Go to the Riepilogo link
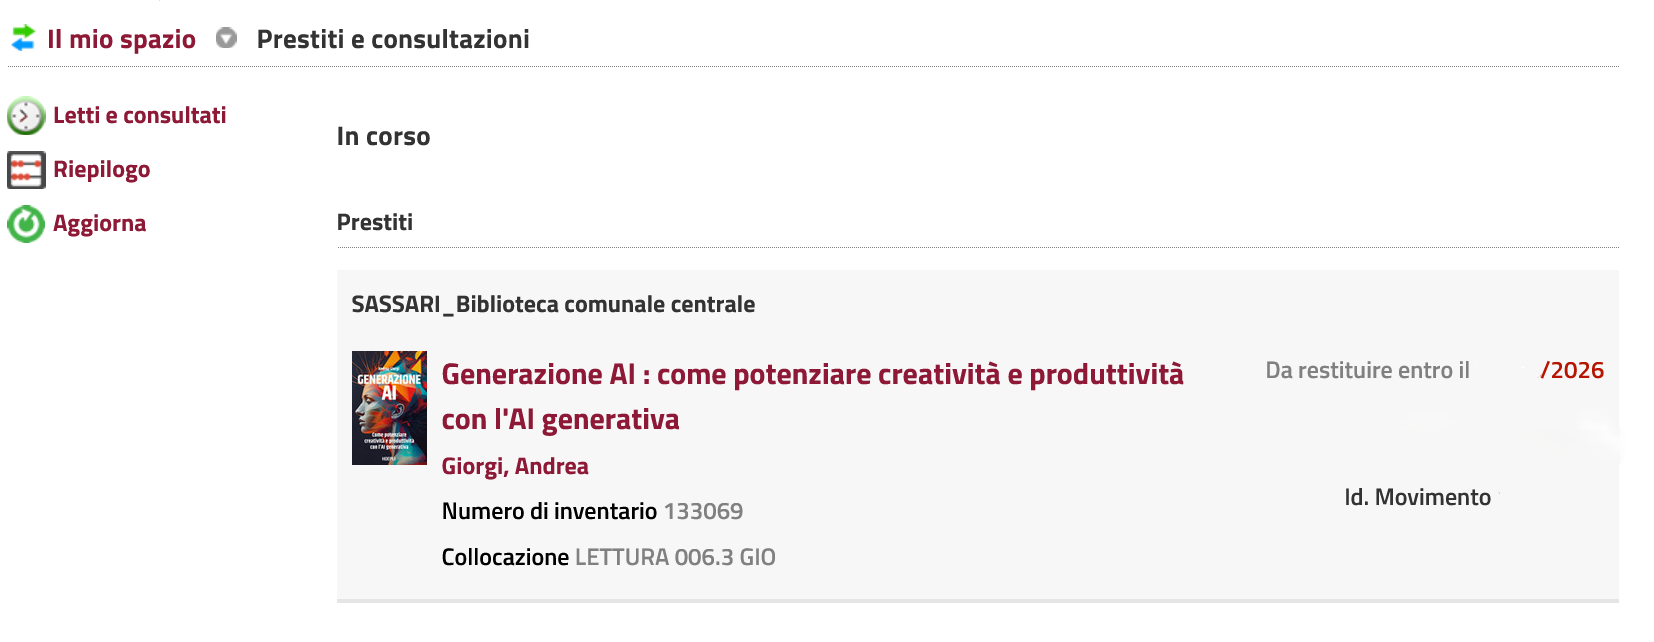 point(101,169)
